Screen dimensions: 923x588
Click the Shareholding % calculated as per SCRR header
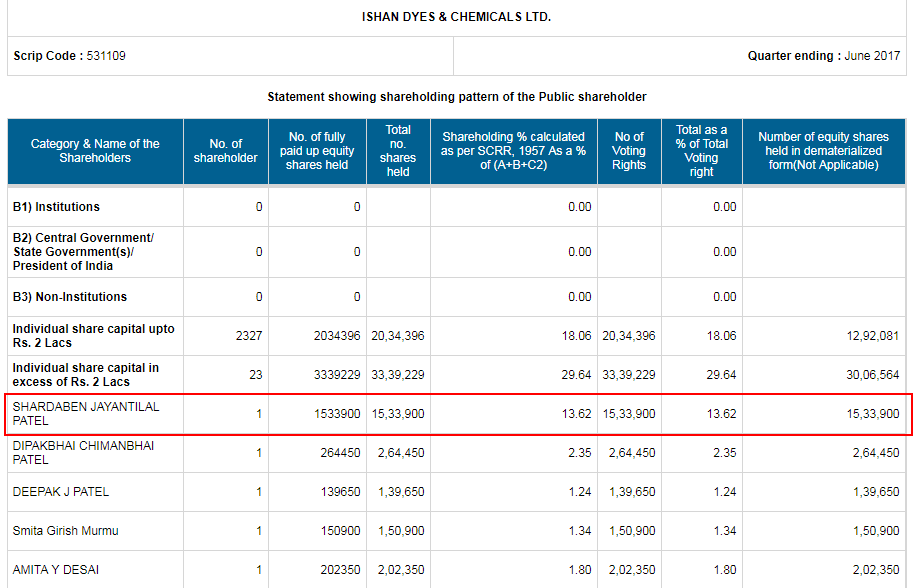(x=514, y=151)
